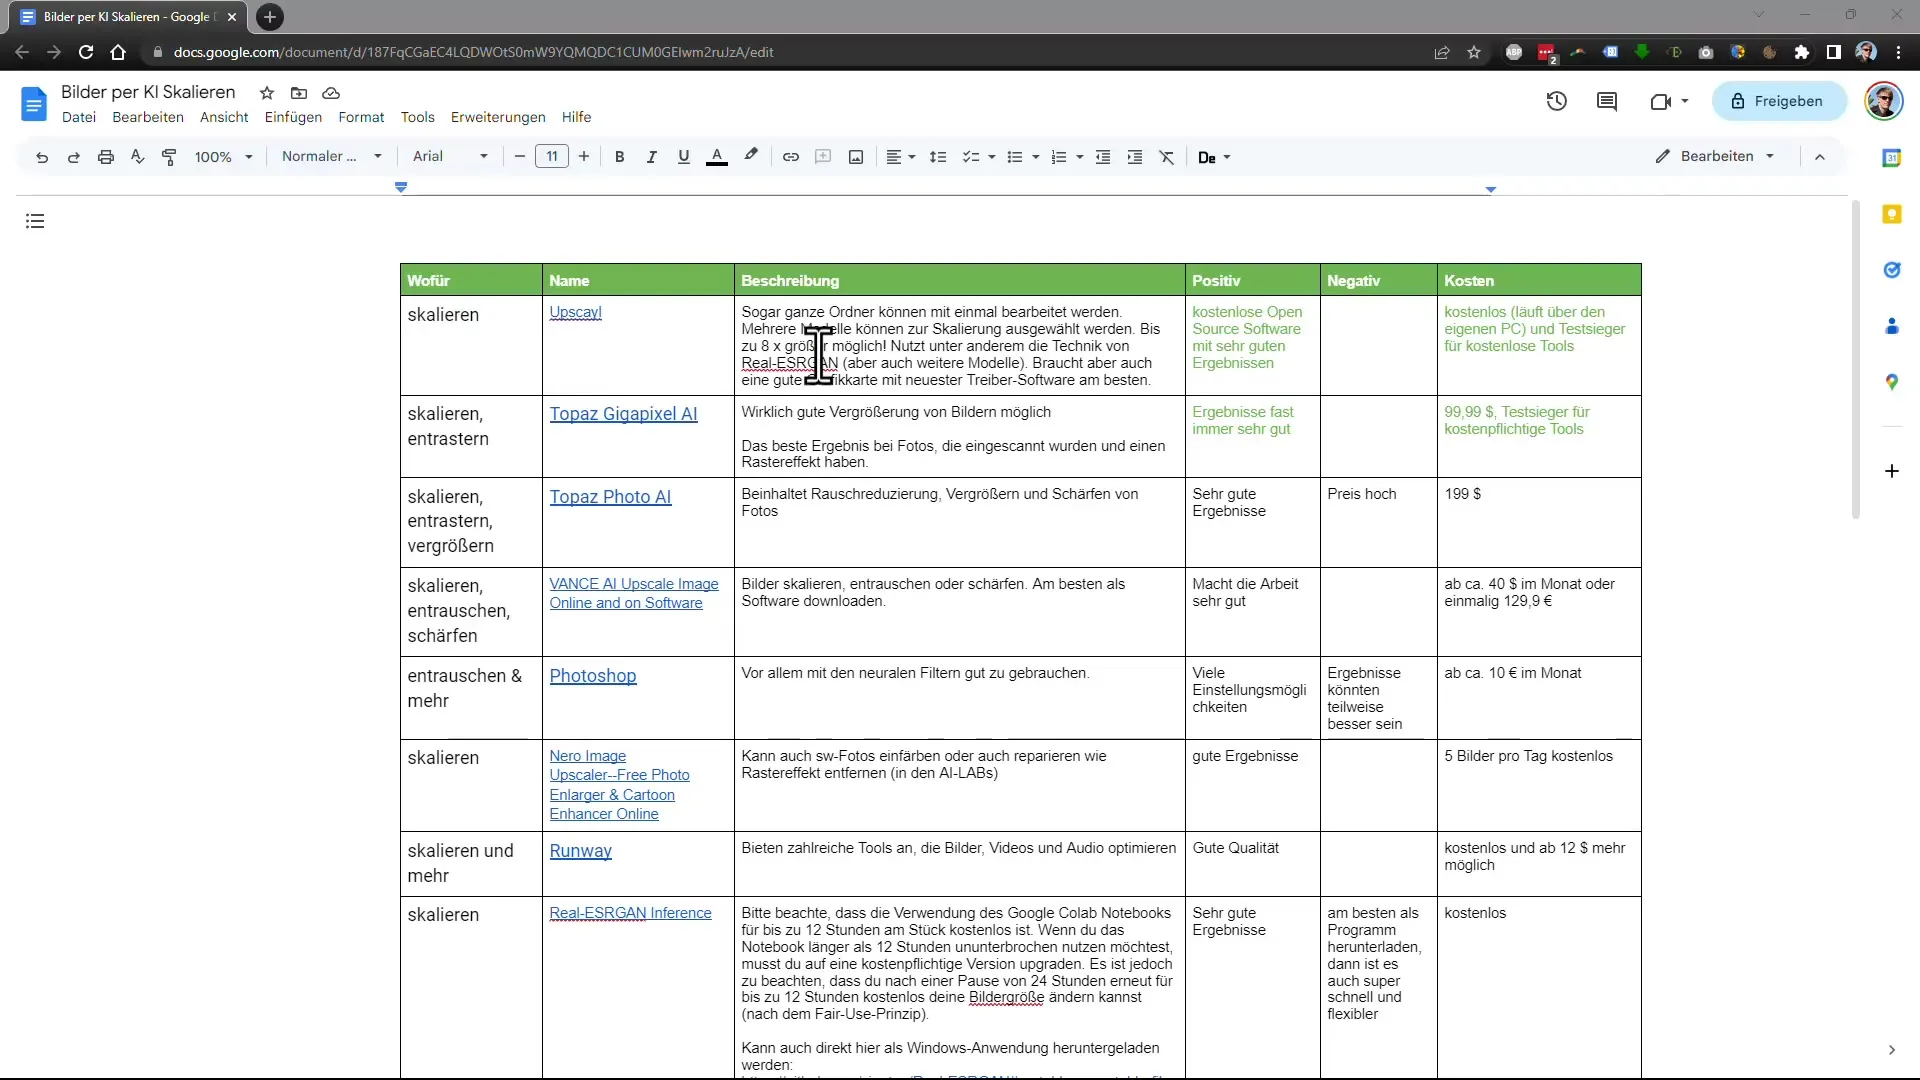Click the Underline formatting icon
This screenshot has height=1080, width=1920.
(x=684, y=157)
